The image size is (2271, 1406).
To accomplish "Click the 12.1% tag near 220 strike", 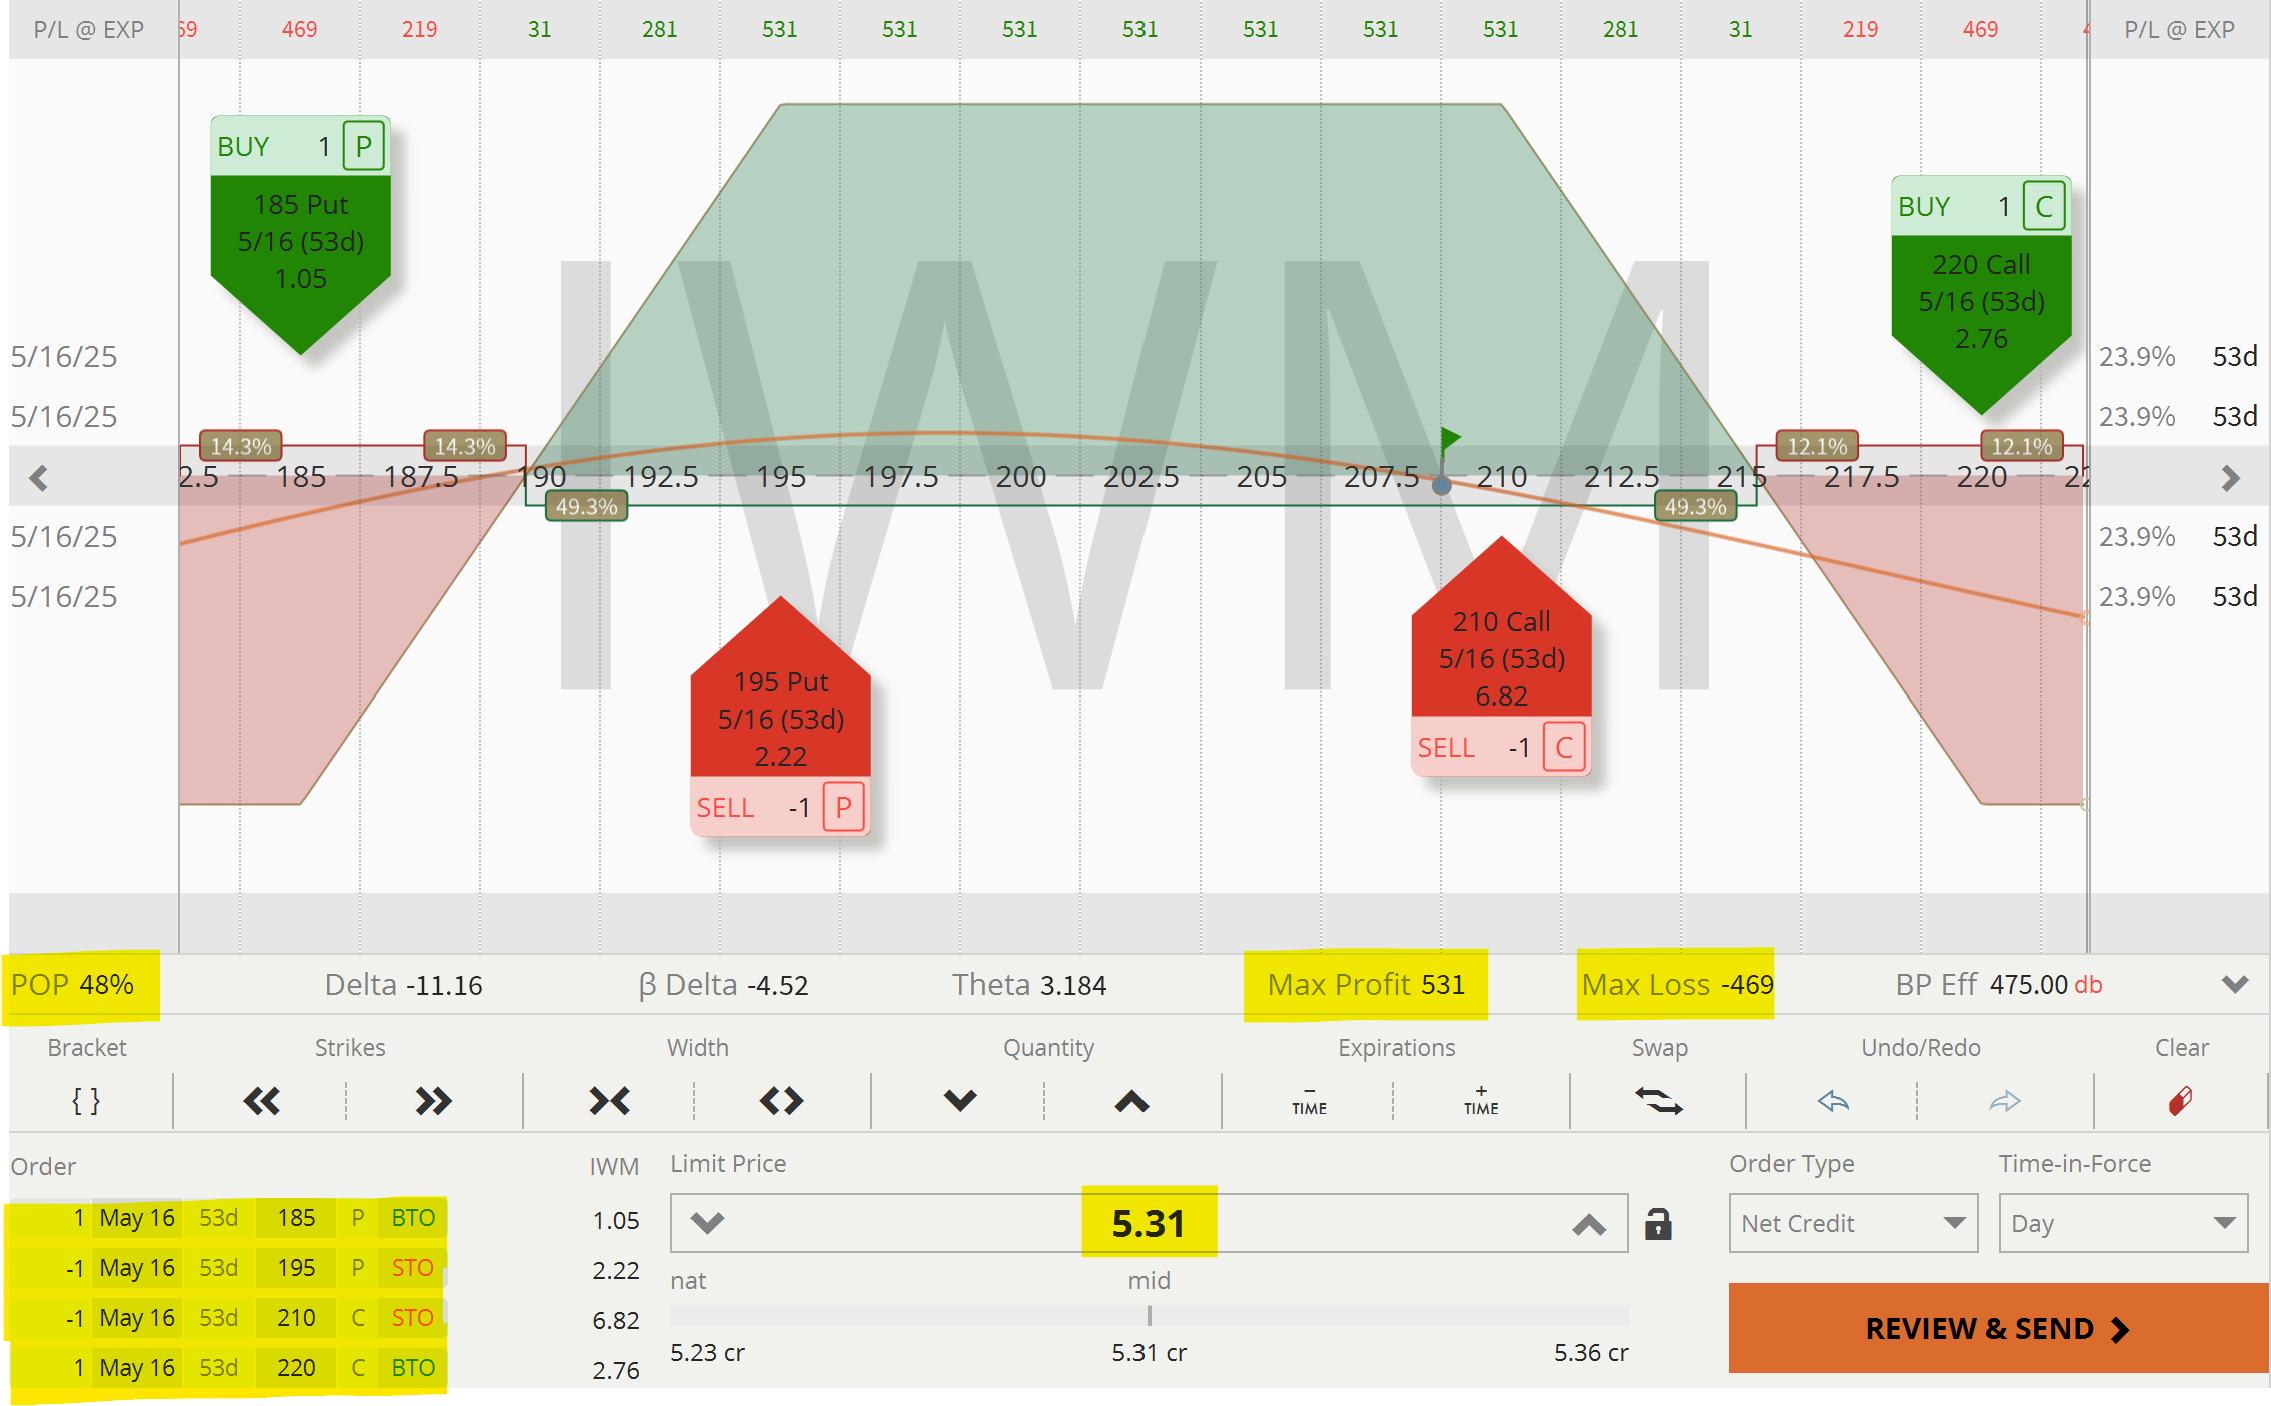I will click(2022, 446).
